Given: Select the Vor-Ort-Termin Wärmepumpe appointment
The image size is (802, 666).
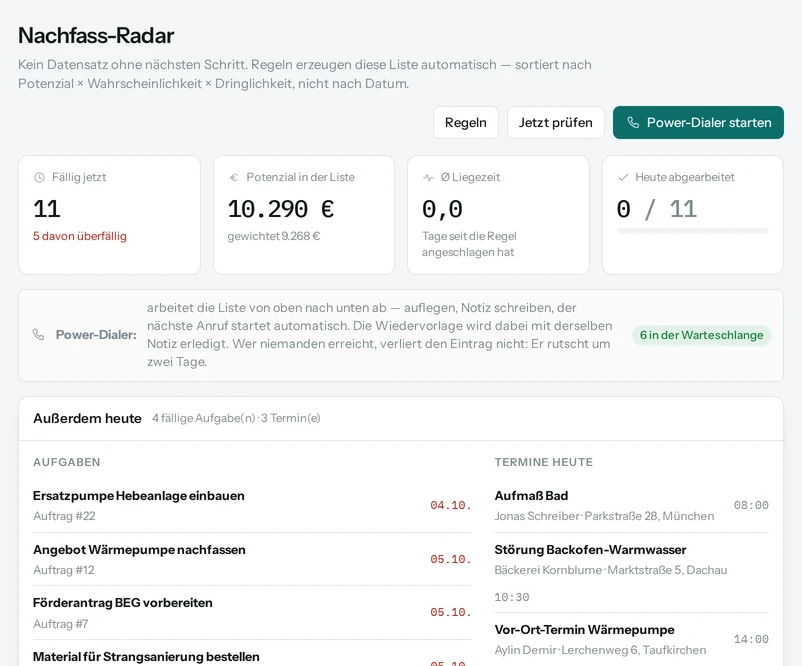Looking at the screenshot, I should tap(631, 639).
